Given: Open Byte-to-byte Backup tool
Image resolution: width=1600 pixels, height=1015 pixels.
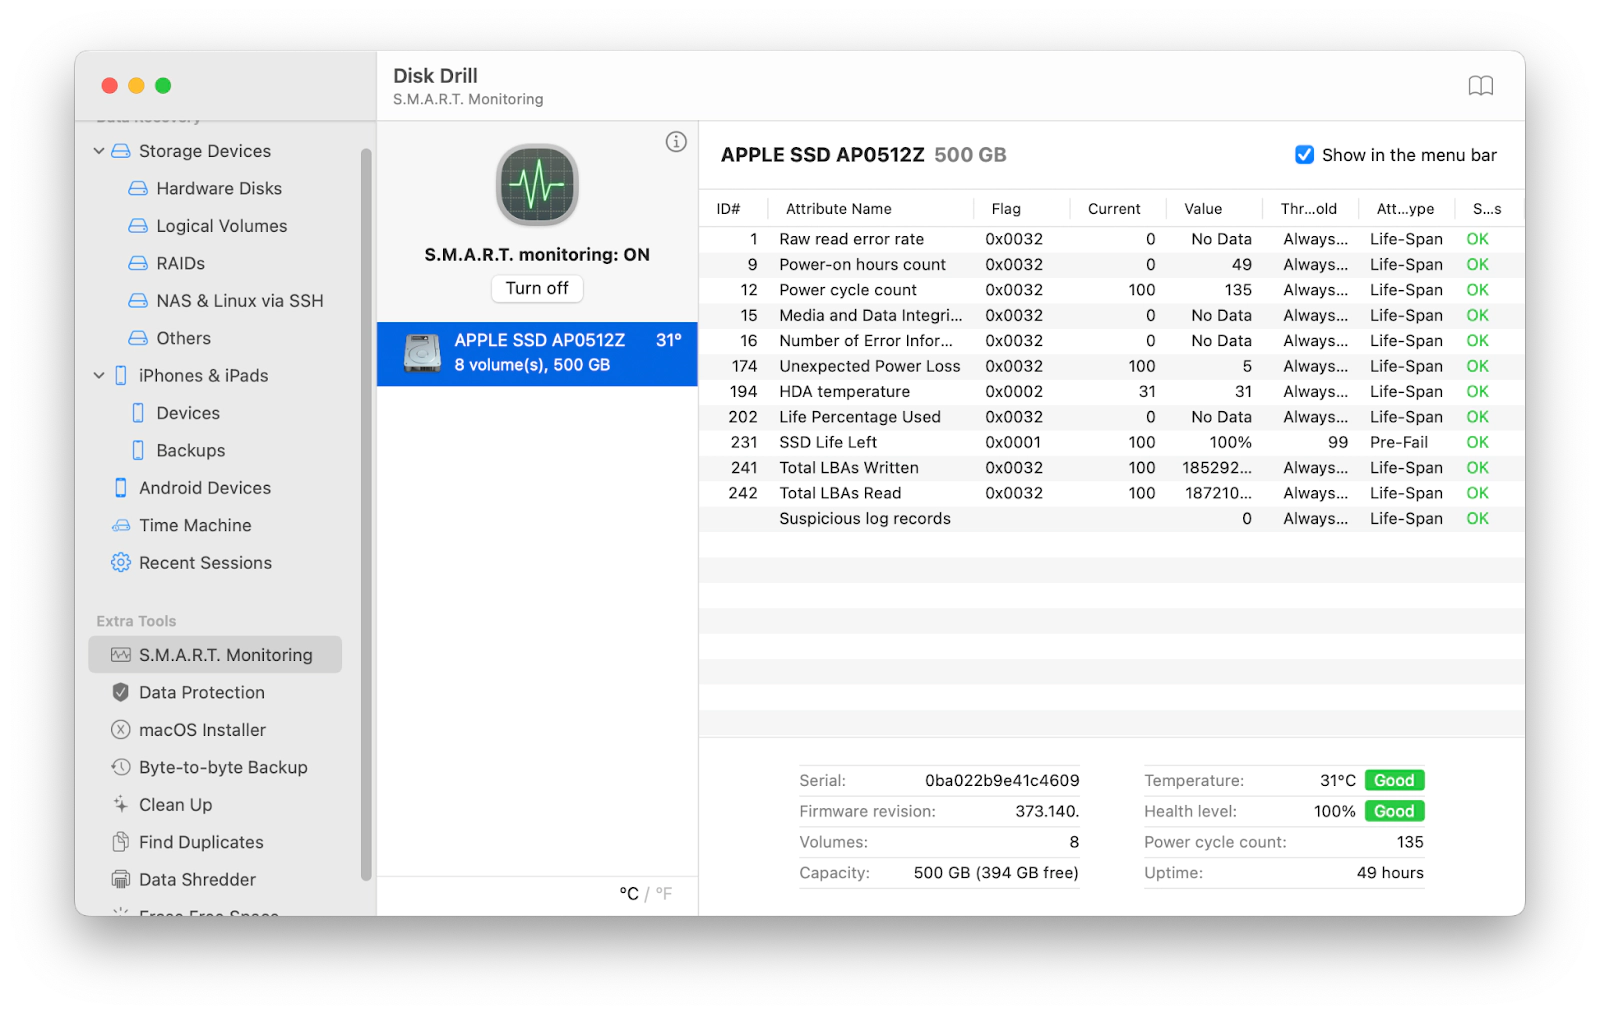Looking at the screenshot, I should click(x=223, y=767).
